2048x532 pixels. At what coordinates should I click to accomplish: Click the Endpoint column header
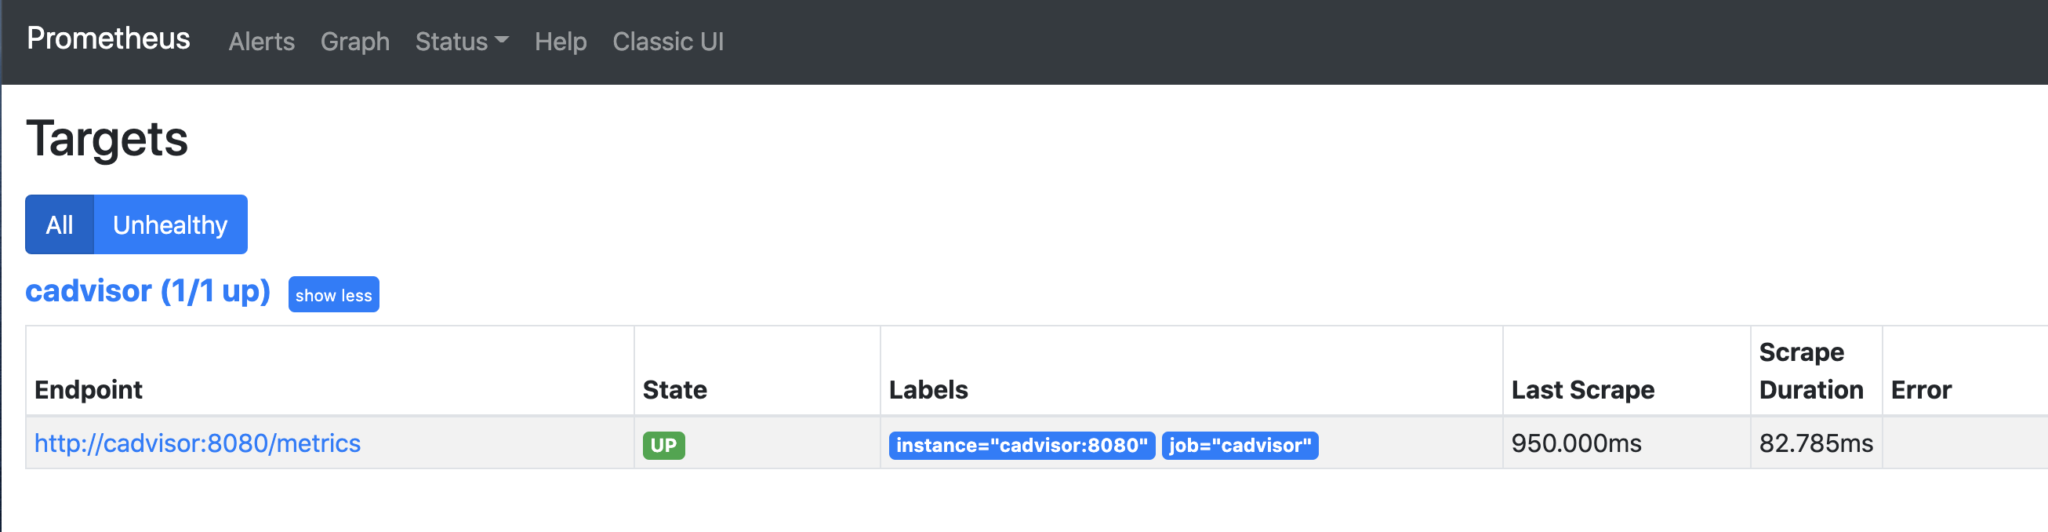coord(89,390)
